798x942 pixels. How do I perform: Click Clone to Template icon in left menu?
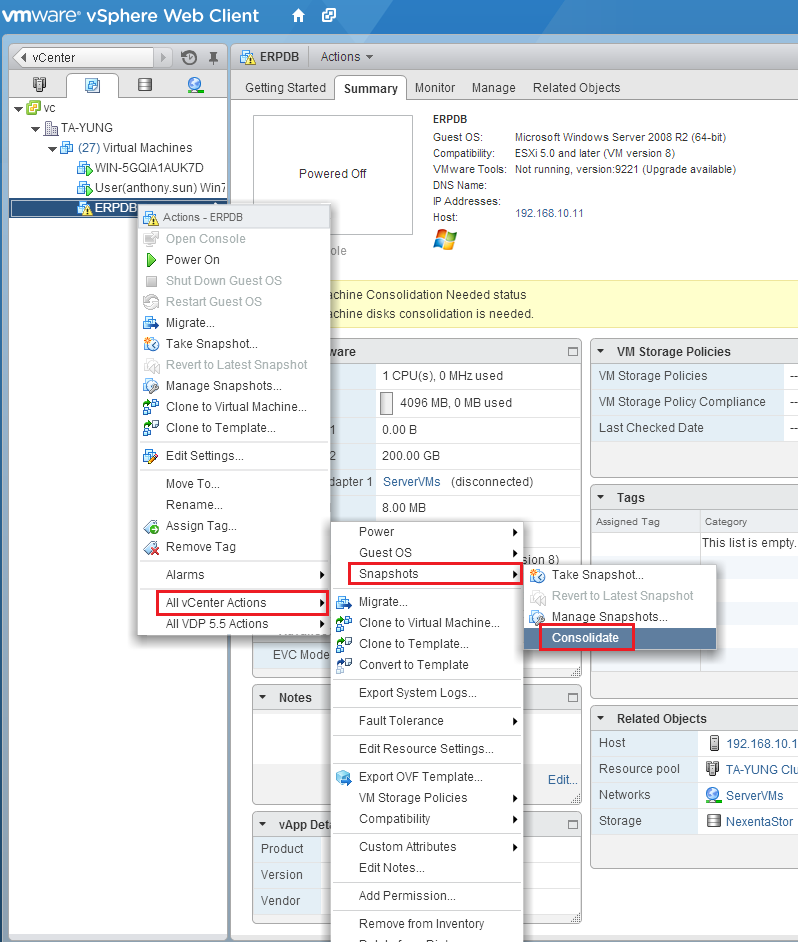151,428
